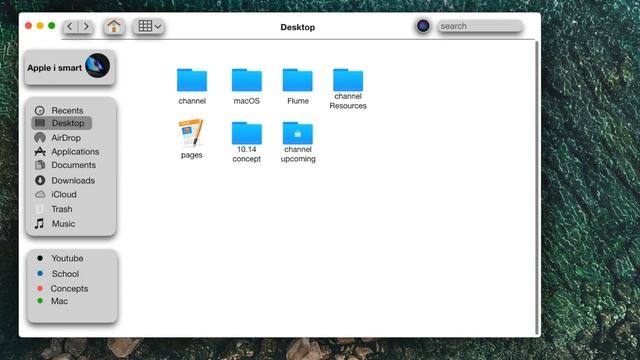Screen dimensions: 640x360
Task: Click the profile avatar picture
Action: click(98, 65)
